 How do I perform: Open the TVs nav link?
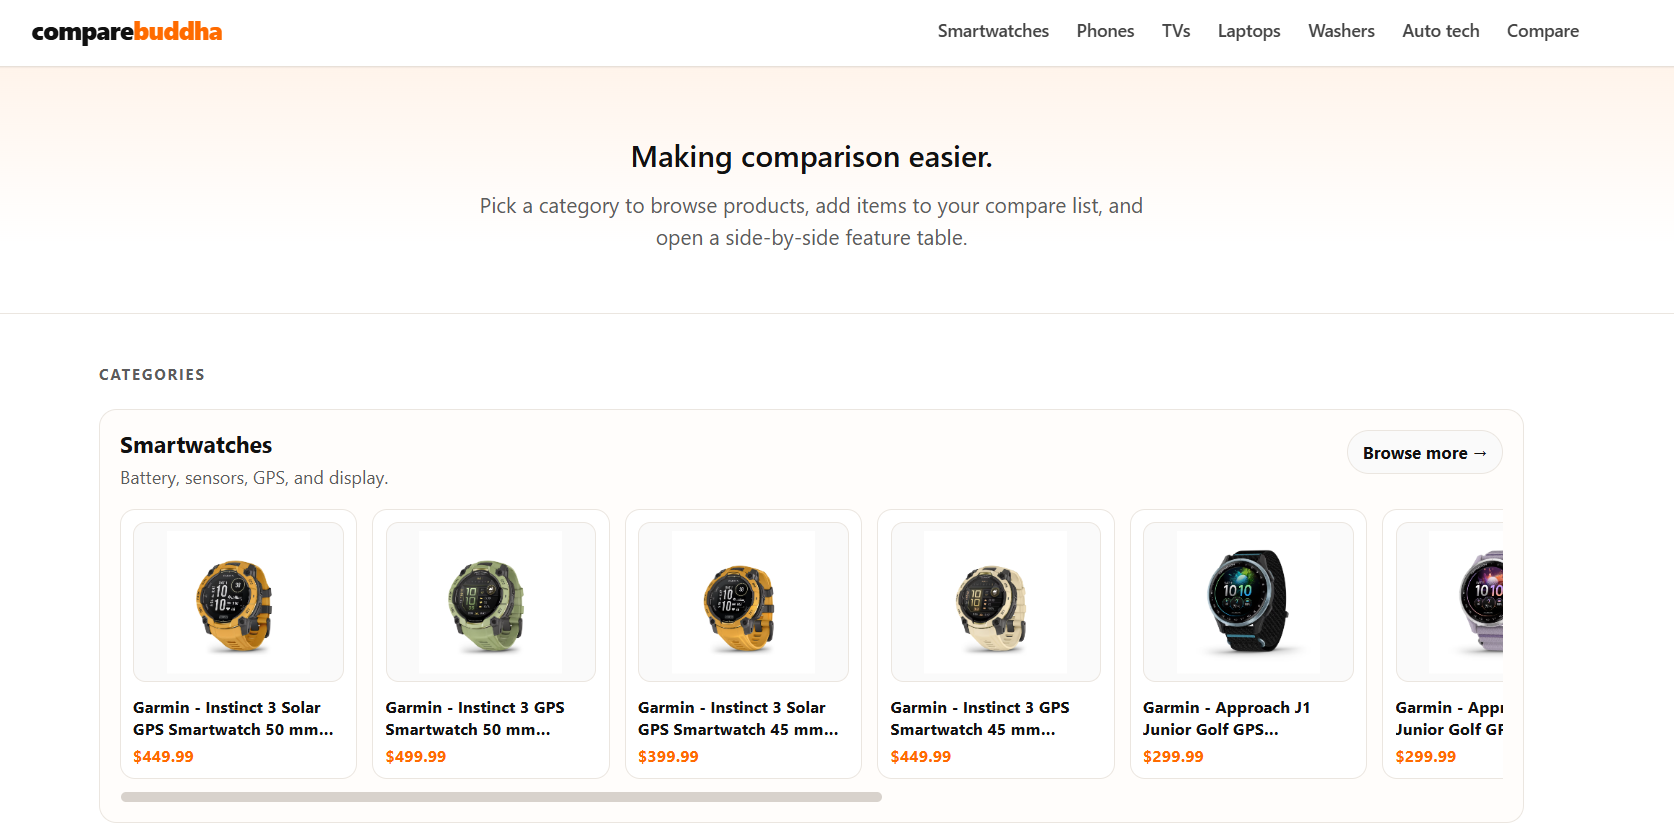click(x=1176, y=31)
